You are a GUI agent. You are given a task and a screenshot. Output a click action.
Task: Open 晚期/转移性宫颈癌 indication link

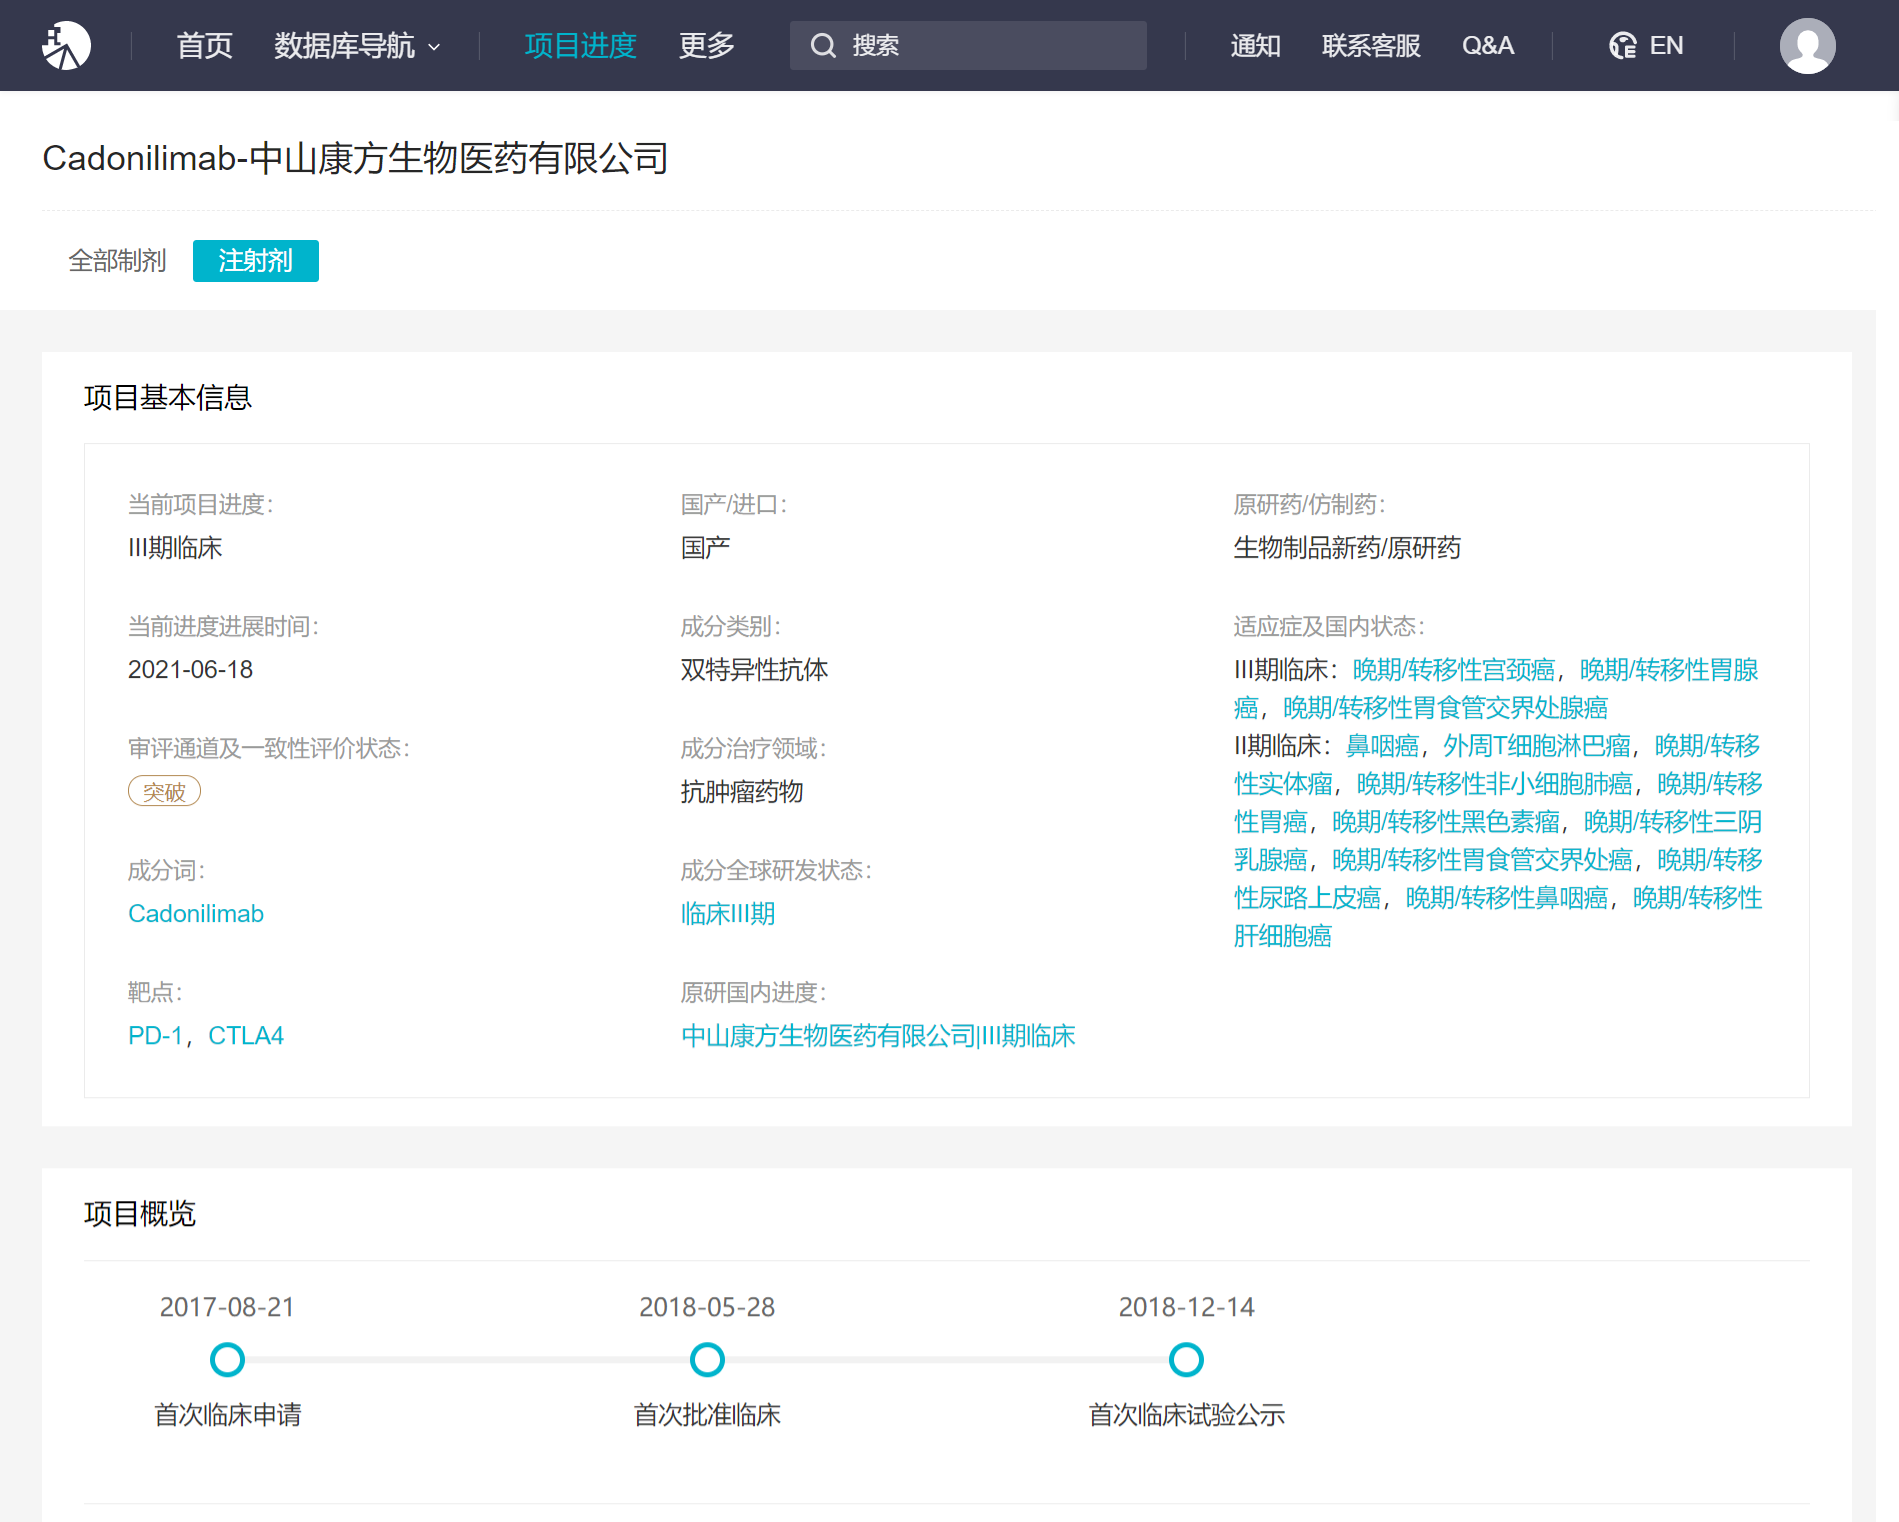[1453, 669]
